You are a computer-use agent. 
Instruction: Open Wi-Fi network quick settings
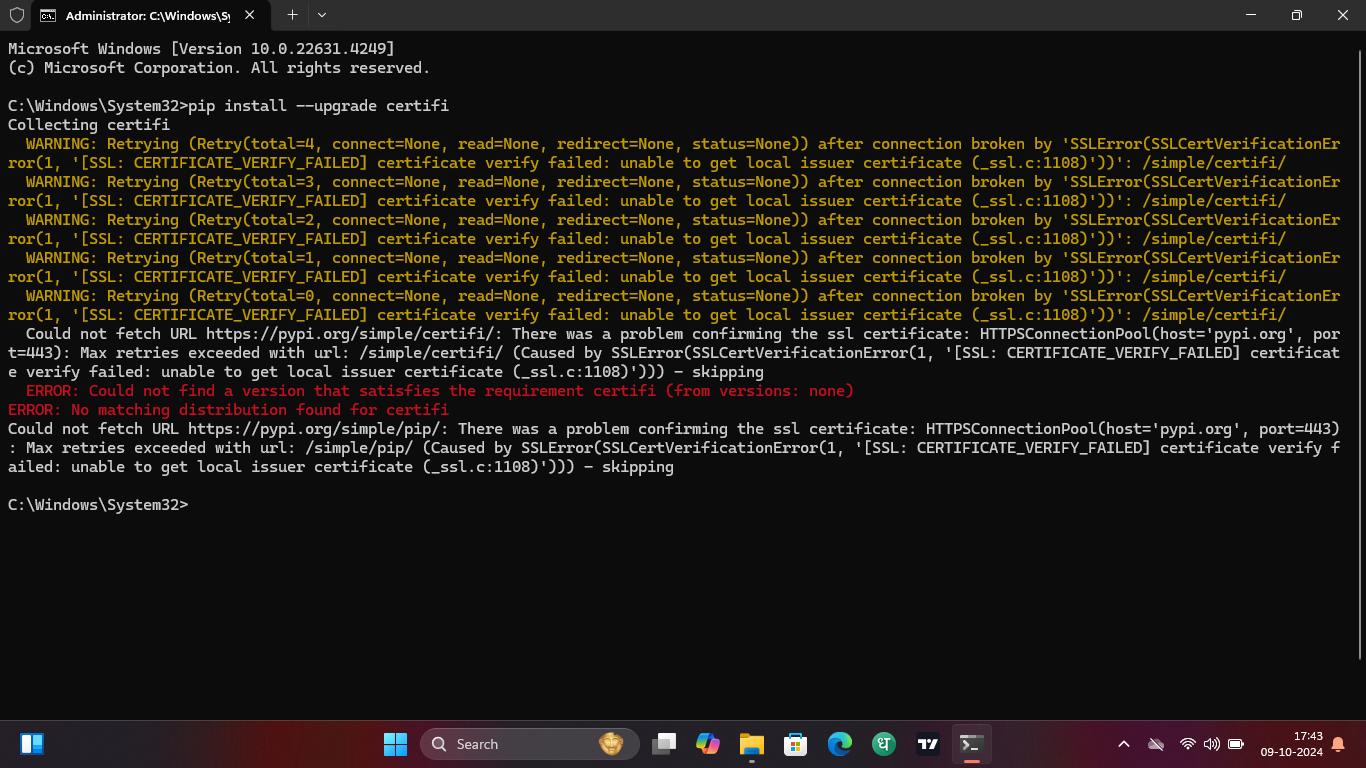coord(1188,744)
